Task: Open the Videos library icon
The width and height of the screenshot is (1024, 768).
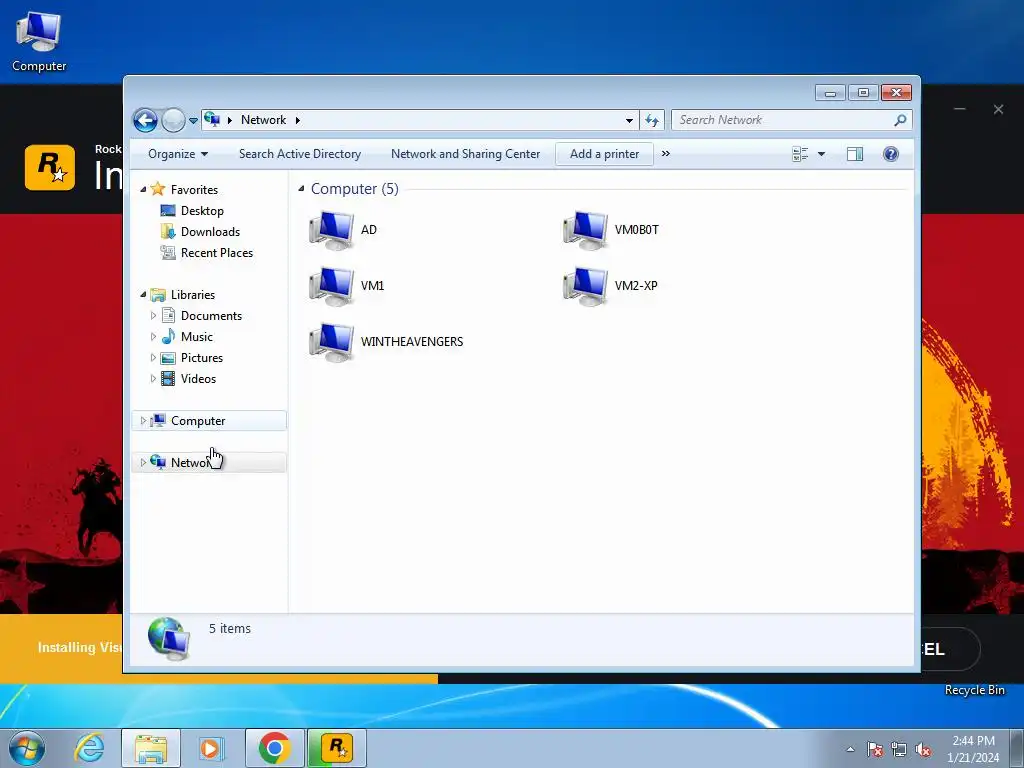Action: point(168,379)
